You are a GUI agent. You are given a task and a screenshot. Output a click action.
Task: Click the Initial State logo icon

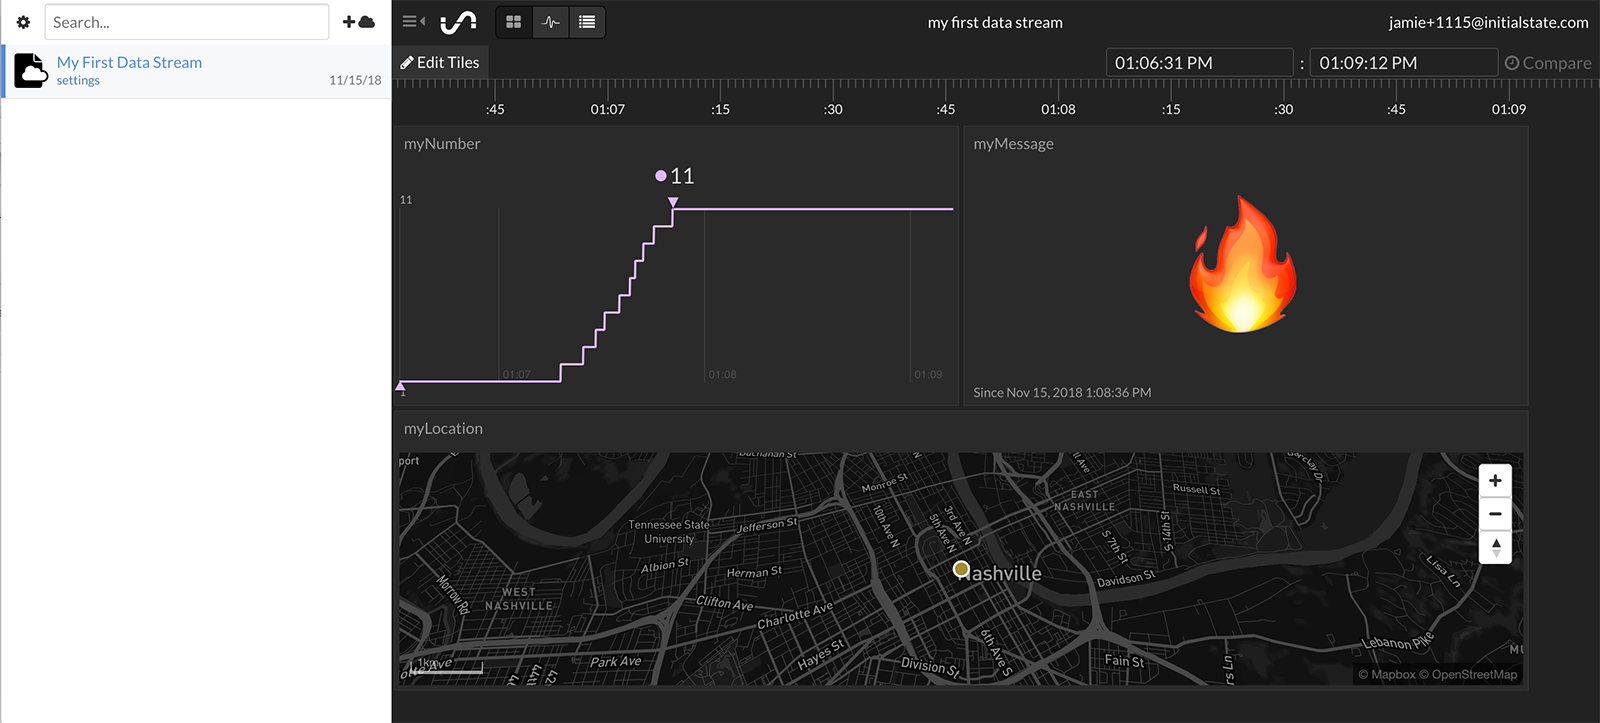[458, 22]
